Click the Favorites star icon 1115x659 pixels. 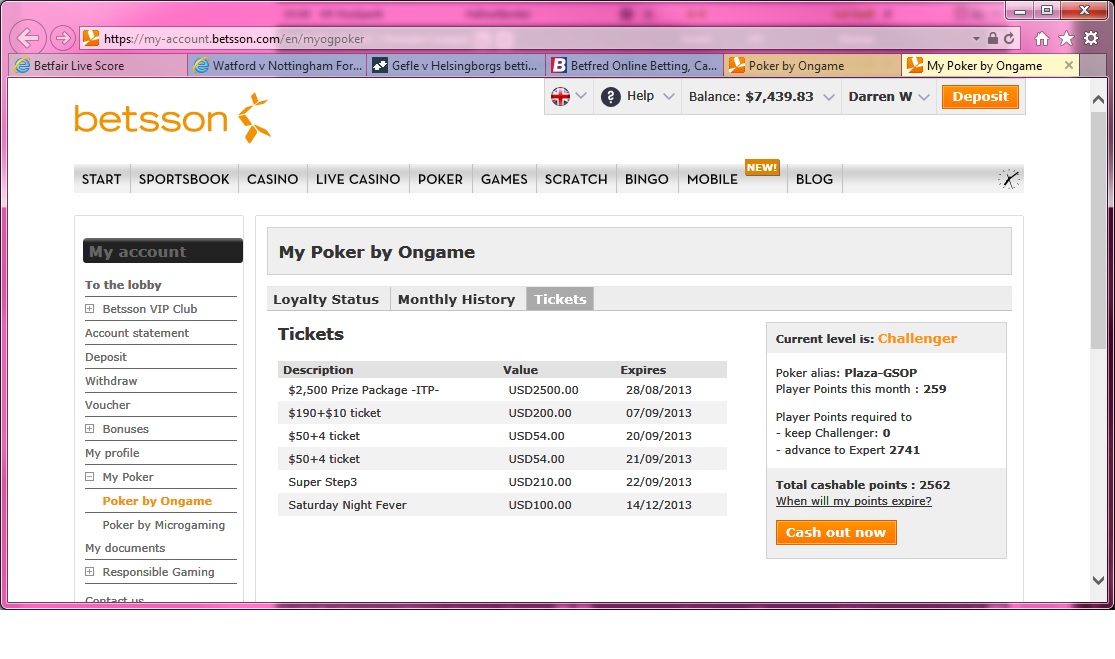point(1066,38)
